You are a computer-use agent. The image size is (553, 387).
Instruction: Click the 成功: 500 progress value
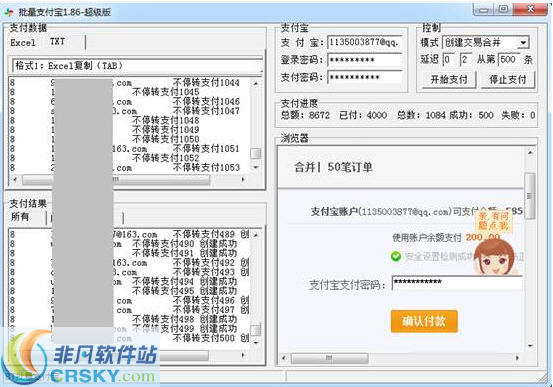471,115
